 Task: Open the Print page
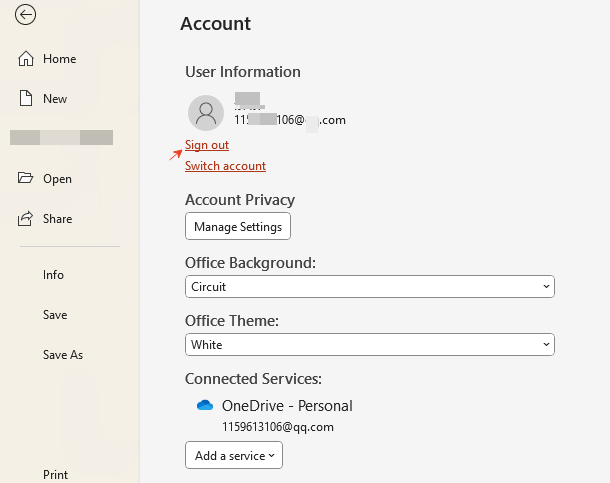tap(55, 475)
